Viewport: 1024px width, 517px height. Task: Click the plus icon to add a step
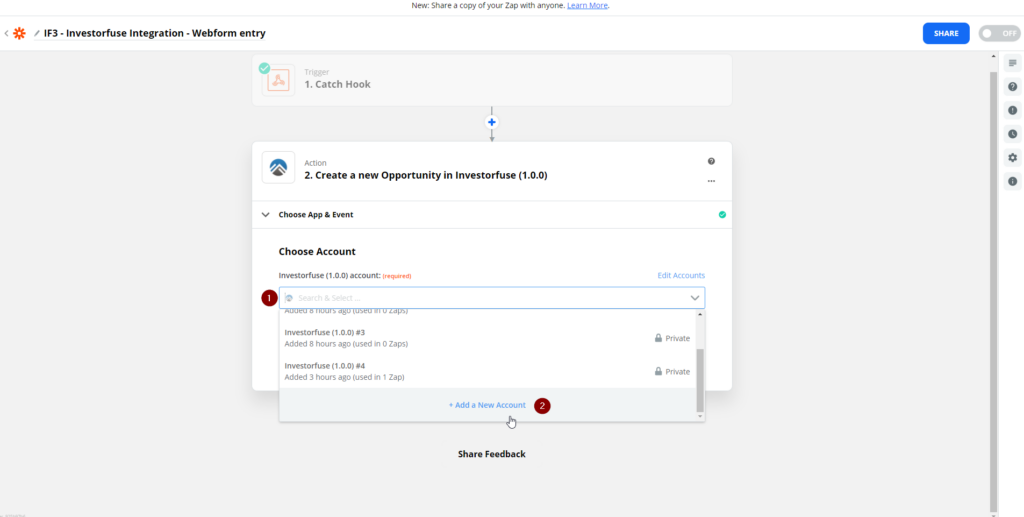pos(492,122)
